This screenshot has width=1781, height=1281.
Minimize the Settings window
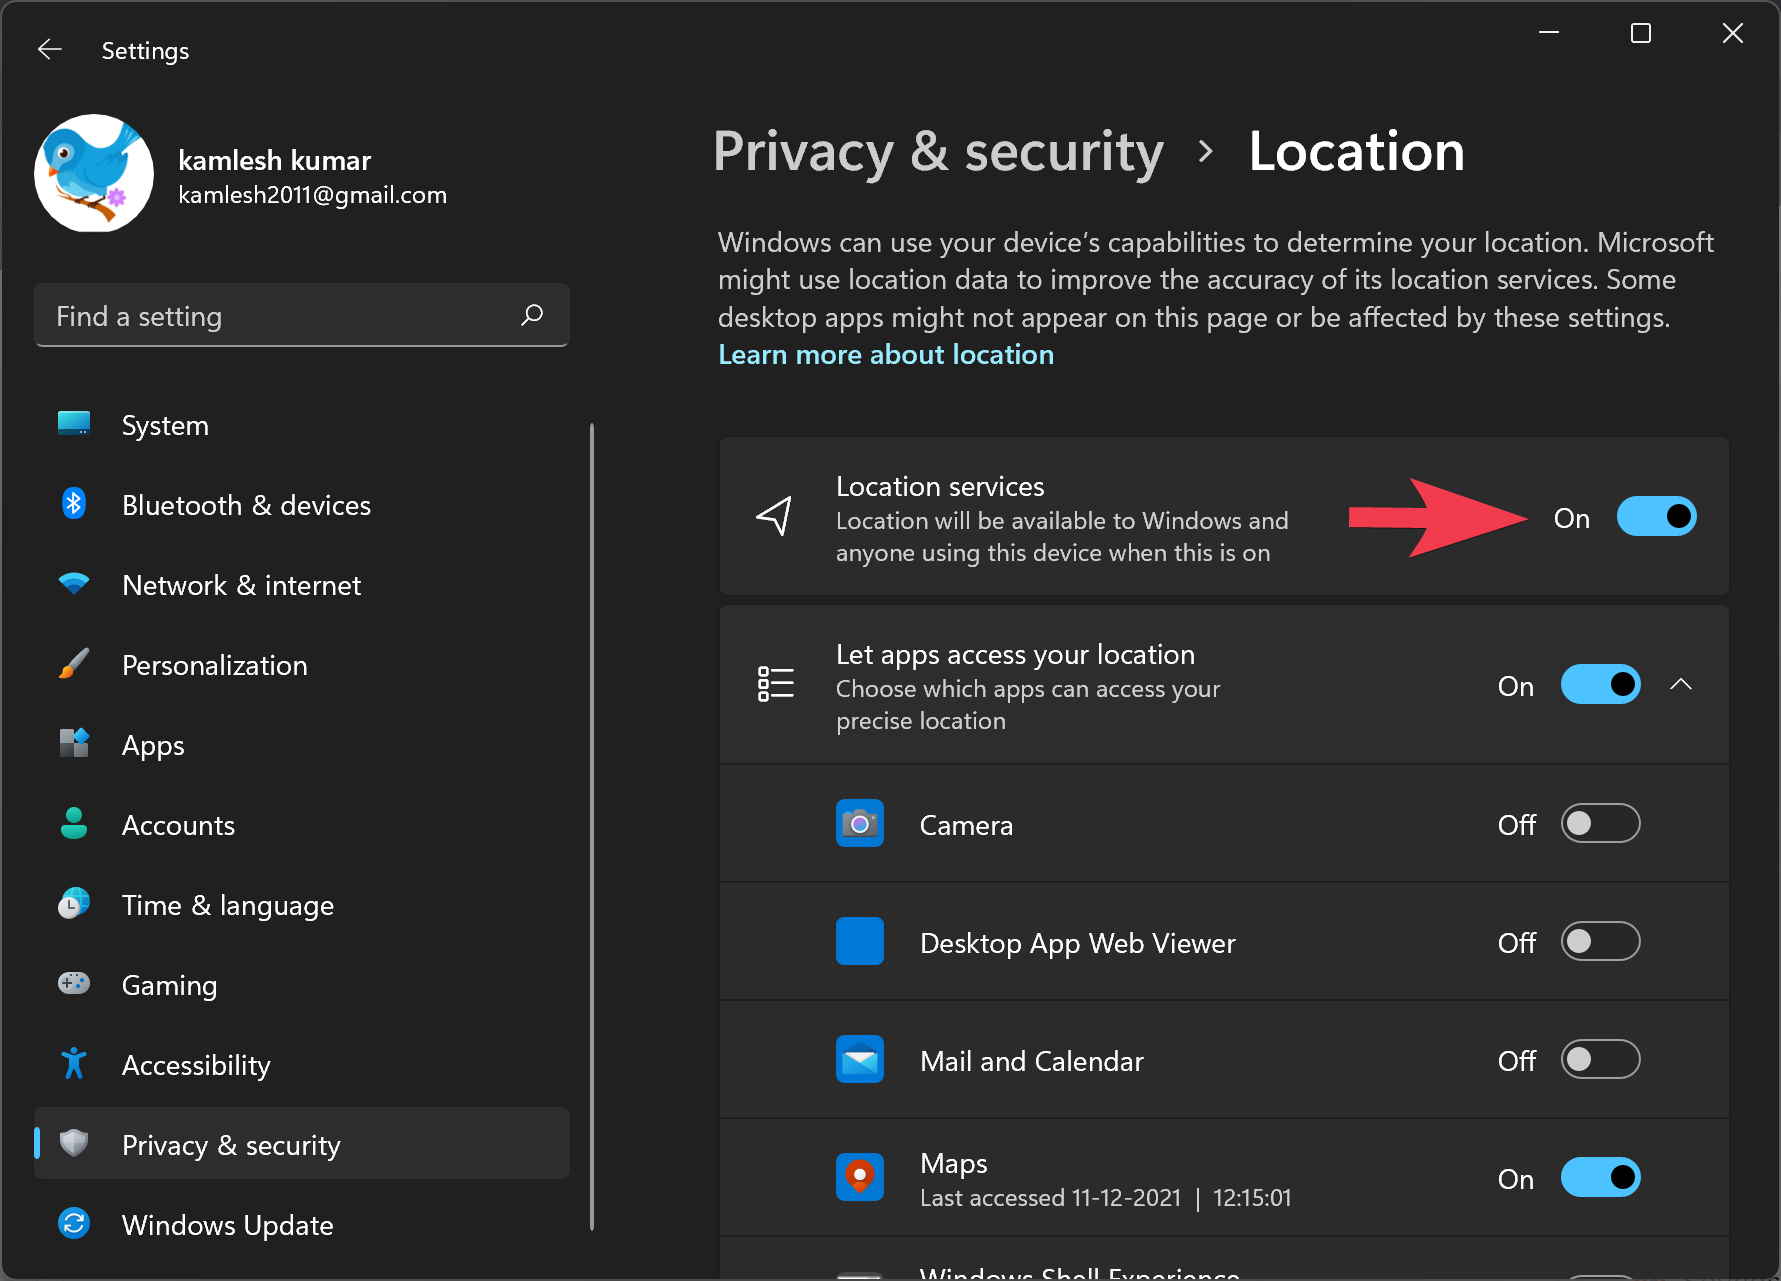click(x=1549, y=33)
